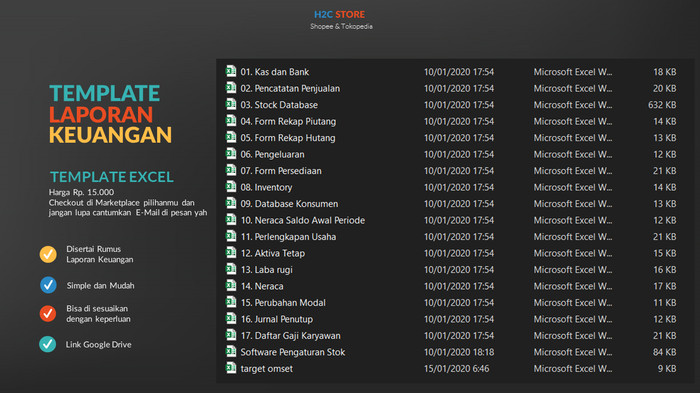Click Excel icon beside 08. Inventory

[x=231, y=187]
